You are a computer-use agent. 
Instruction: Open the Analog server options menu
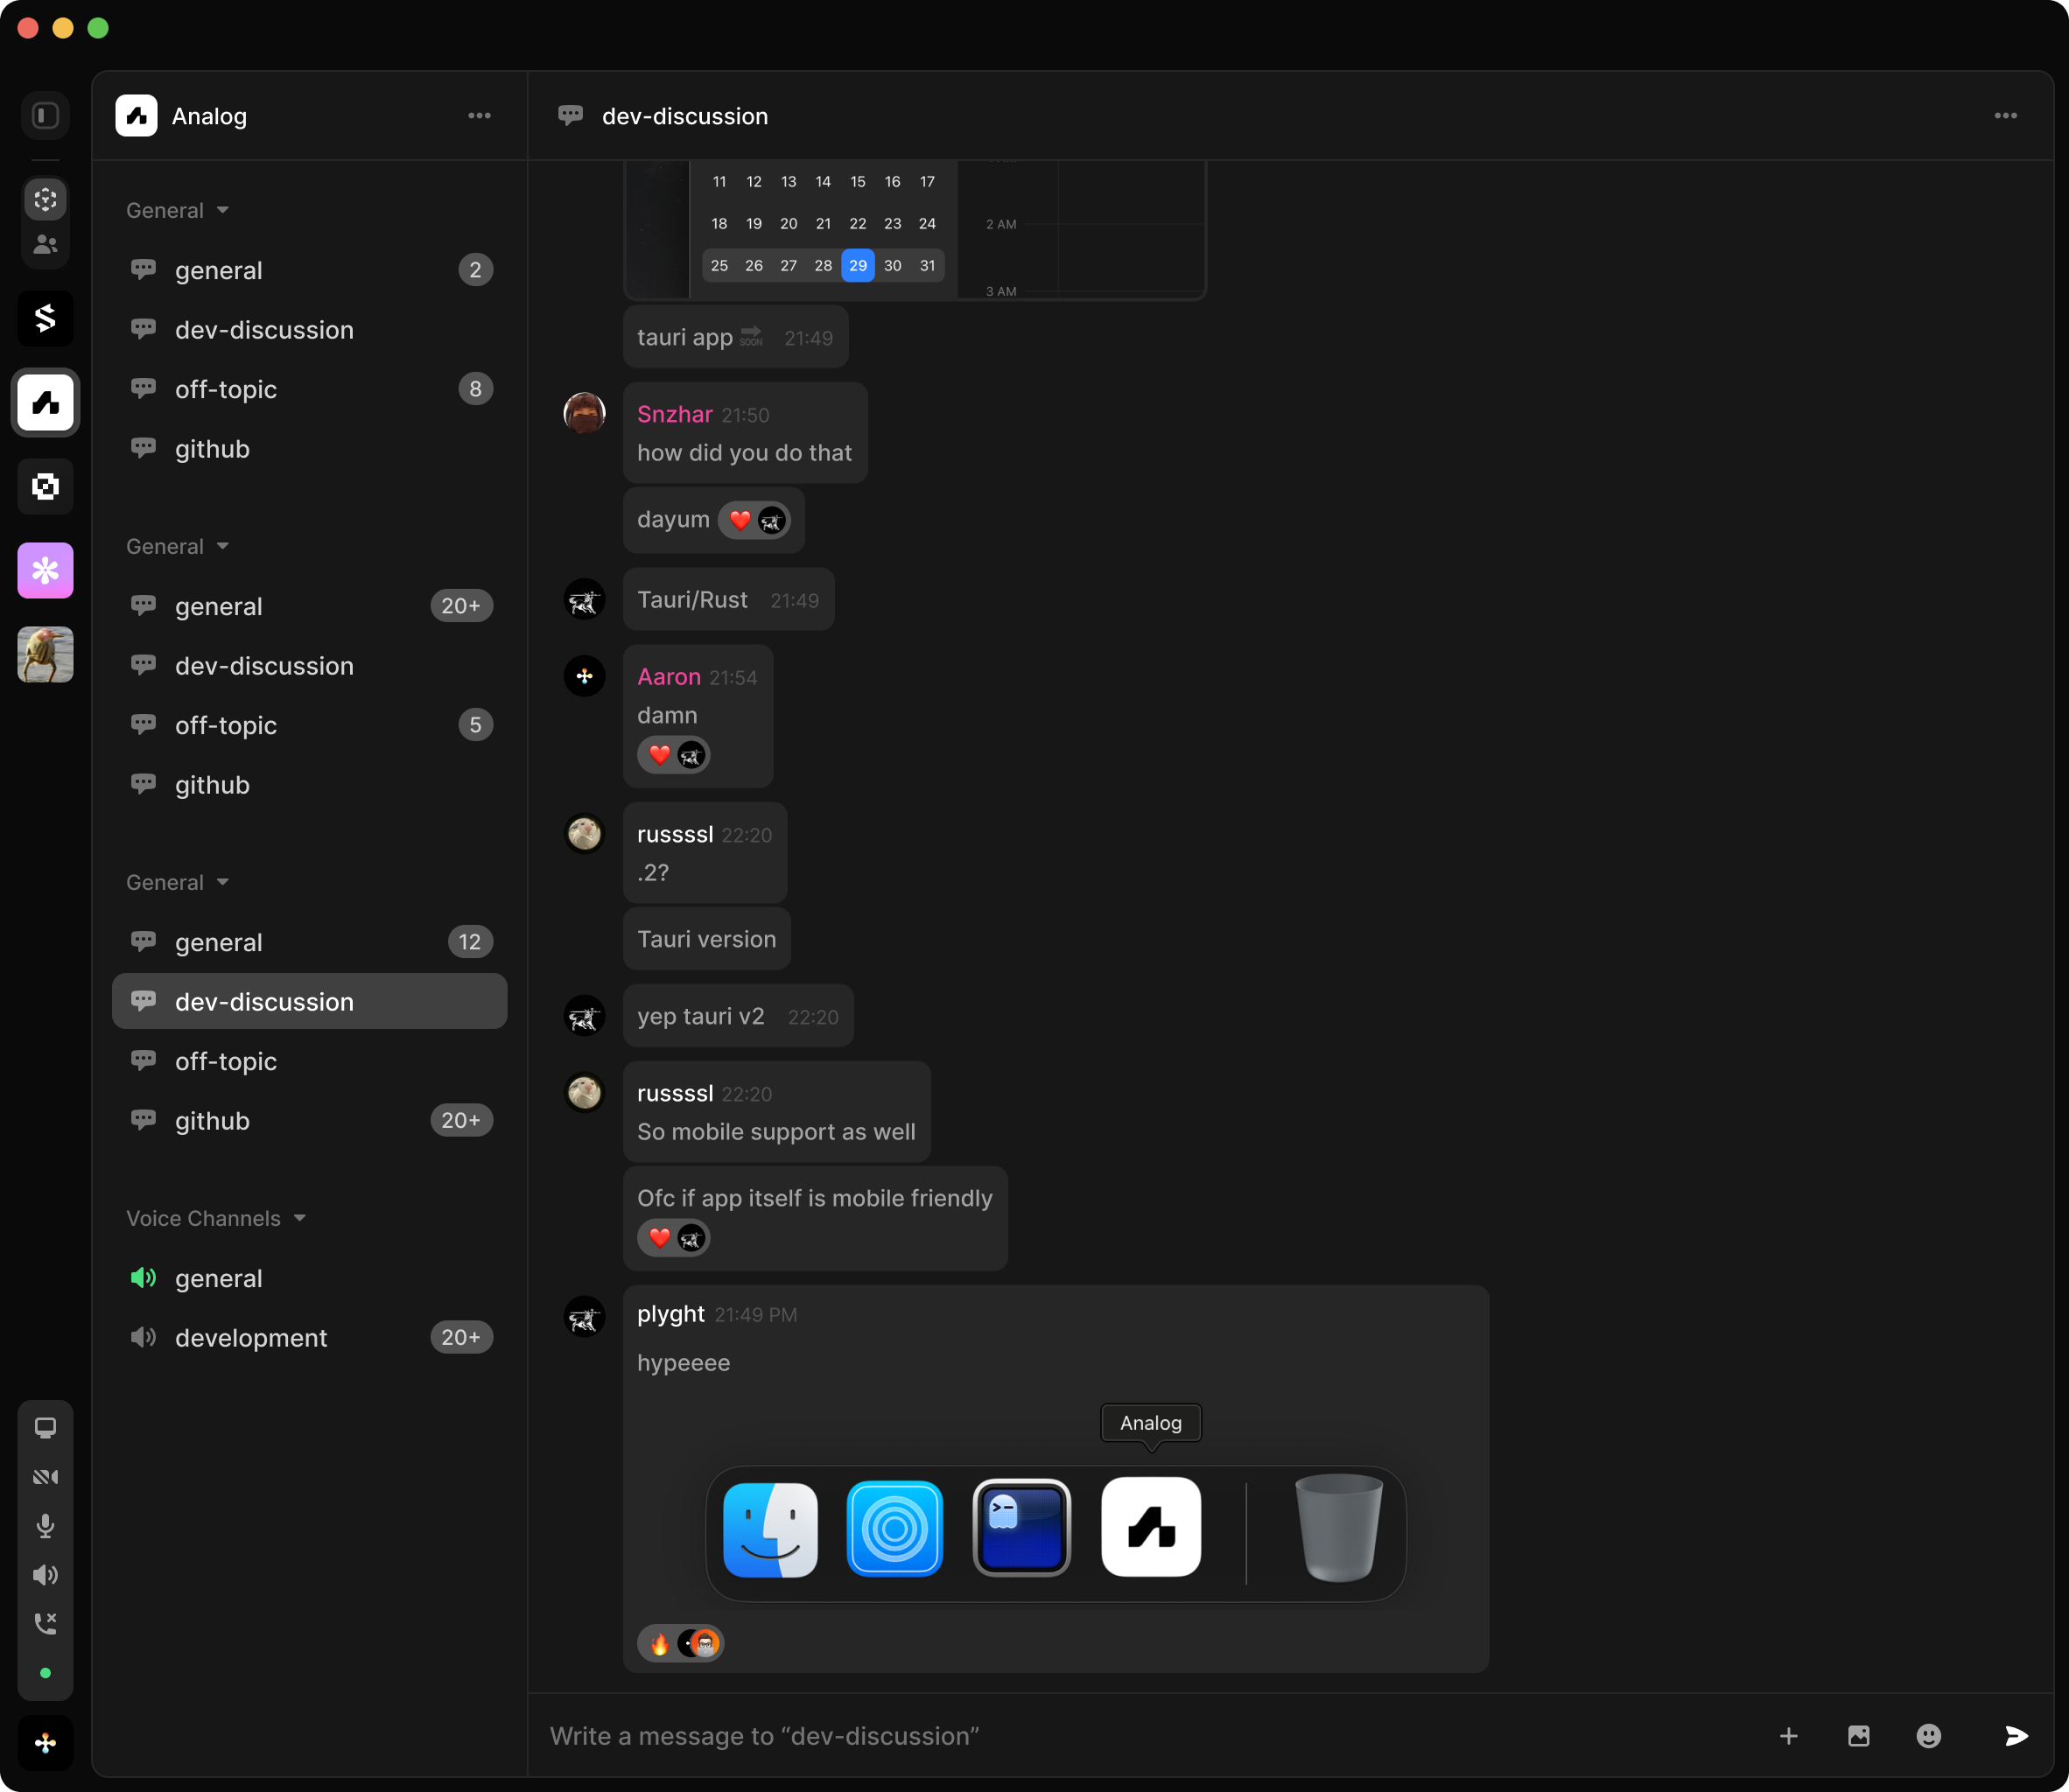pyautogui.click(x=479, y=115)
